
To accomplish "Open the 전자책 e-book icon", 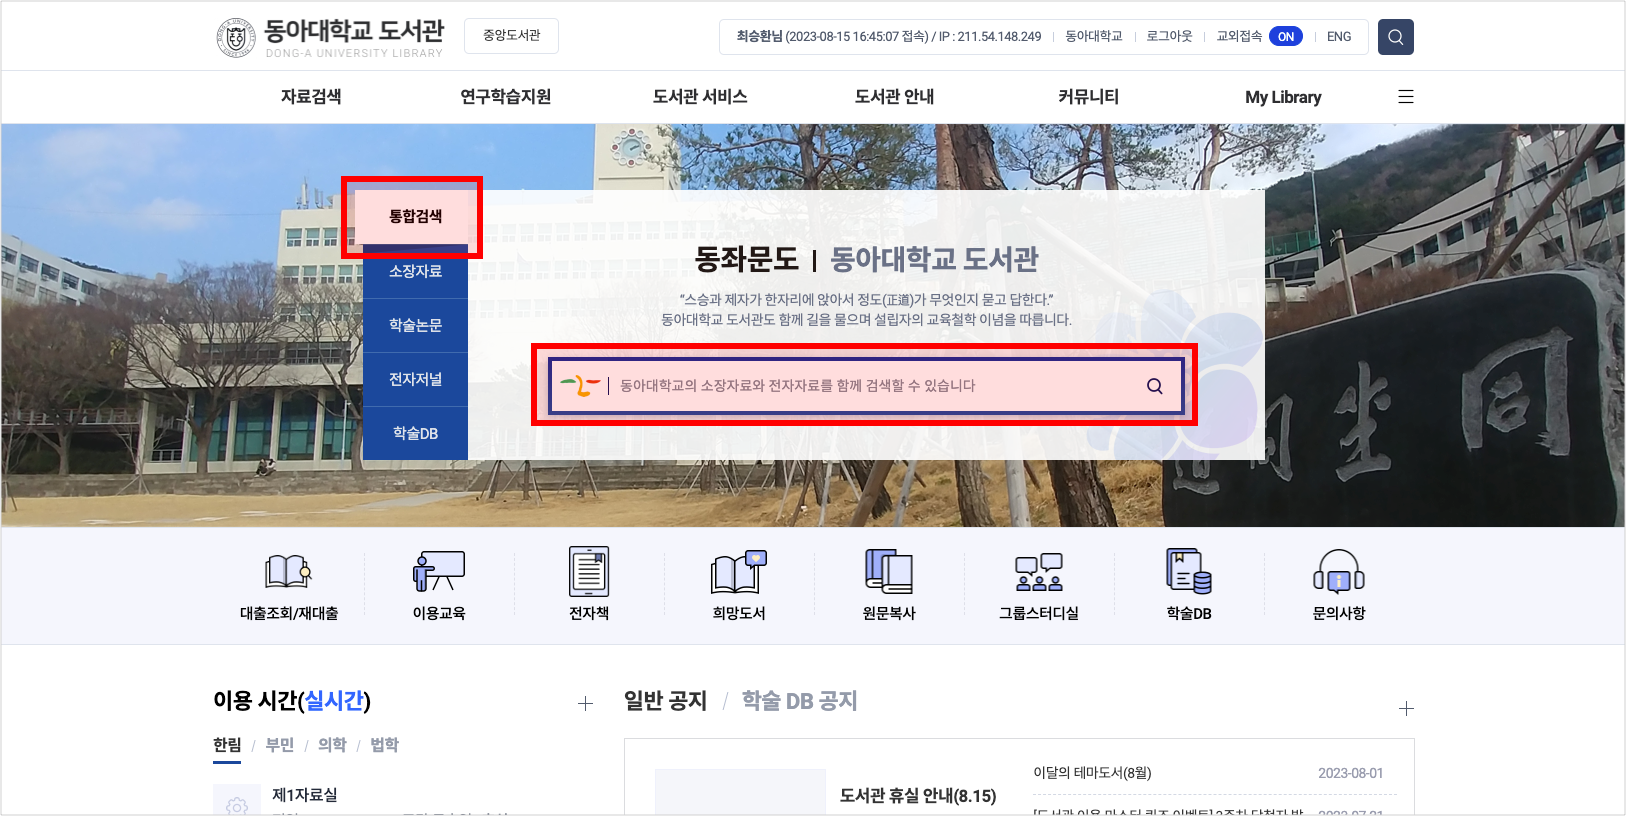I will 589,572.
